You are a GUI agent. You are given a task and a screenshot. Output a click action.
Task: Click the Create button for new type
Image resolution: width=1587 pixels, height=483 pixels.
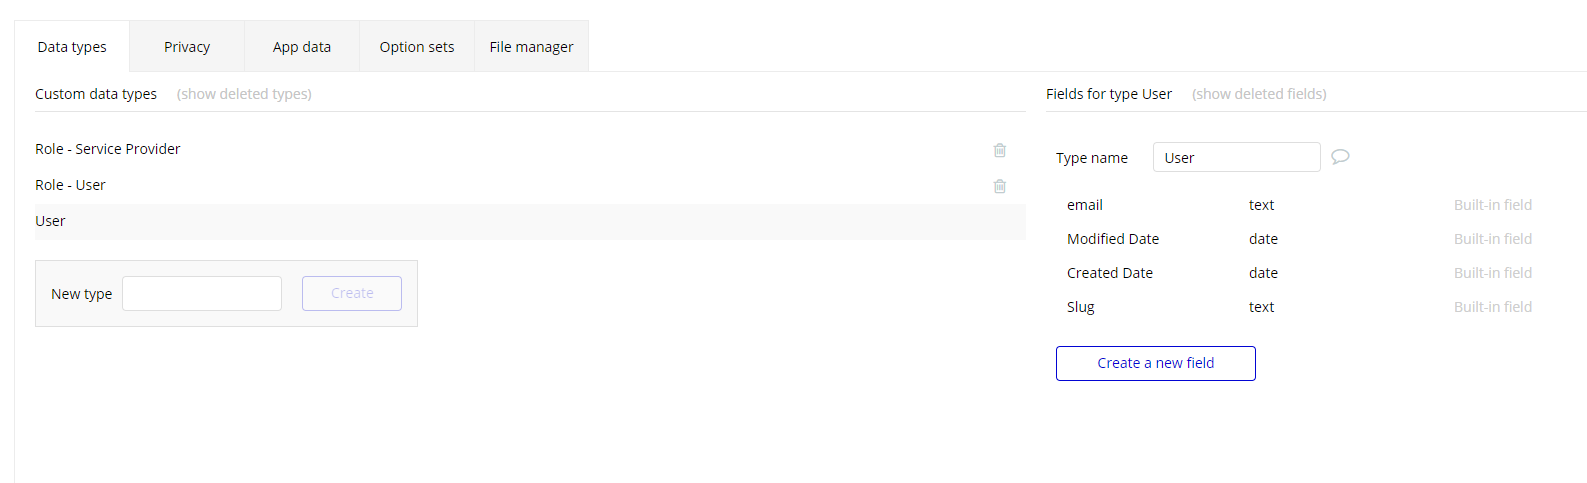[x=352, y=293]
